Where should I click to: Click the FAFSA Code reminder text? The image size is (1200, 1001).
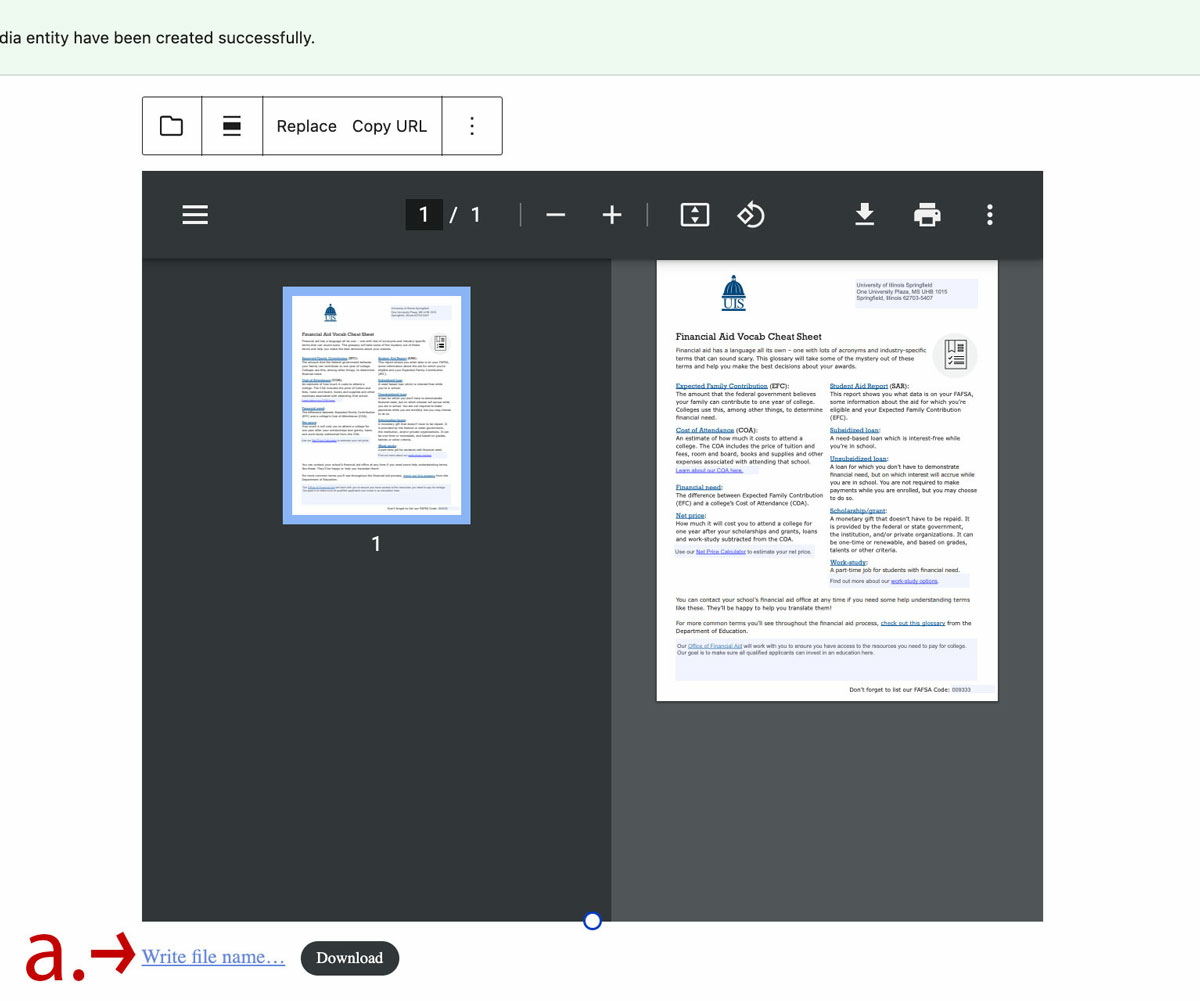(910, 690)
